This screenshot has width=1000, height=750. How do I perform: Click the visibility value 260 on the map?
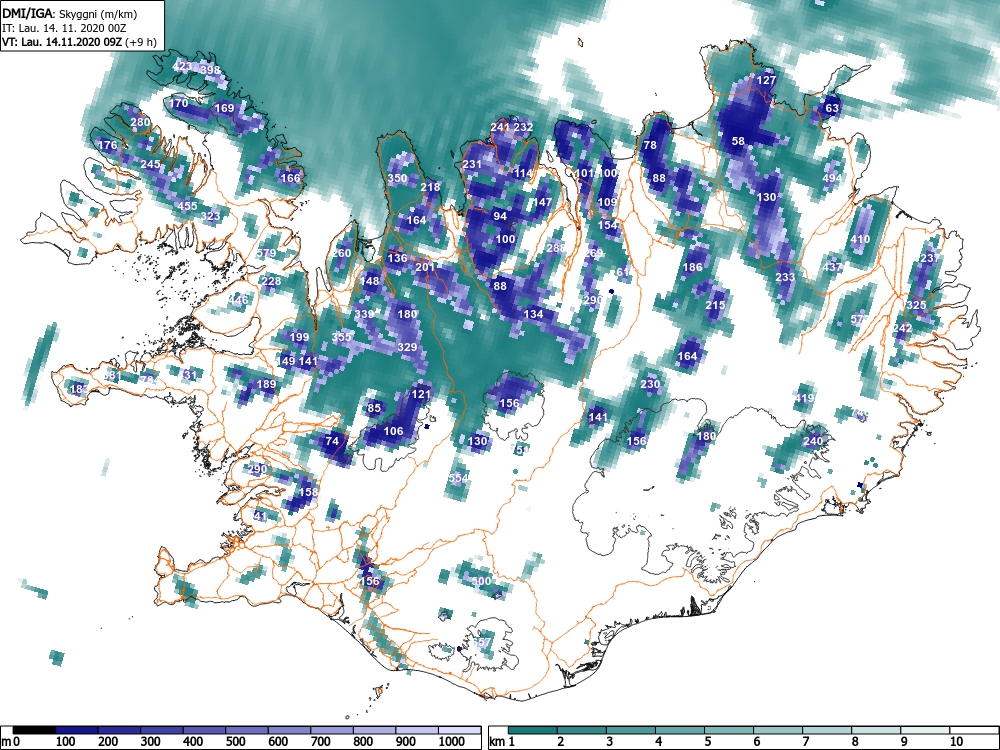coord(341,253)
